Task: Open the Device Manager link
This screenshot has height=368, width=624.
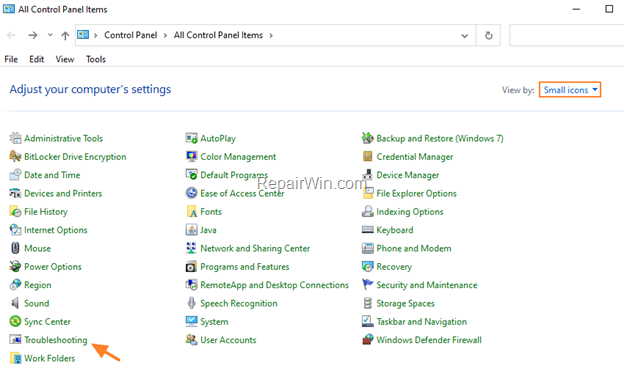Action: point(408,175)
